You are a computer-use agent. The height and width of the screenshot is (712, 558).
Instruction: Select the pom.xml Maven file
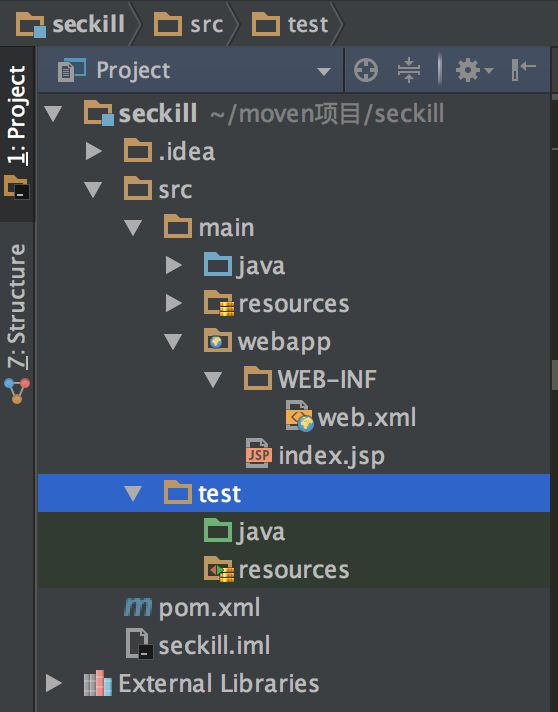[193, 608]
